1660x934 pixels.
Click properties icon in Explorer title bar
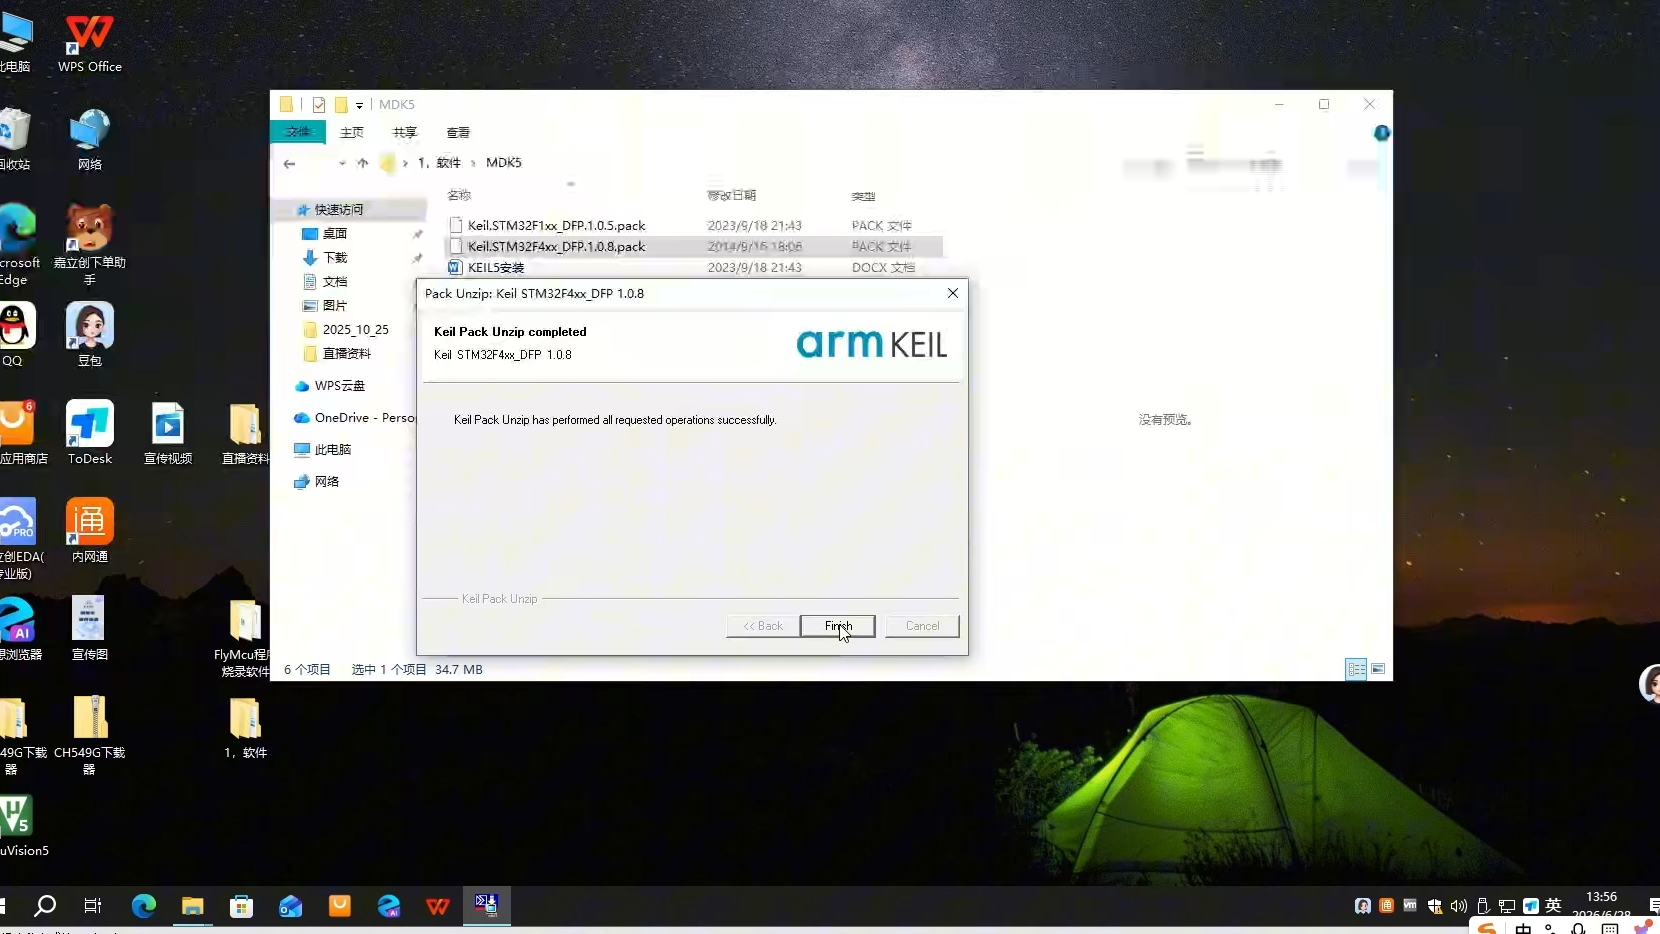(319, 104)
